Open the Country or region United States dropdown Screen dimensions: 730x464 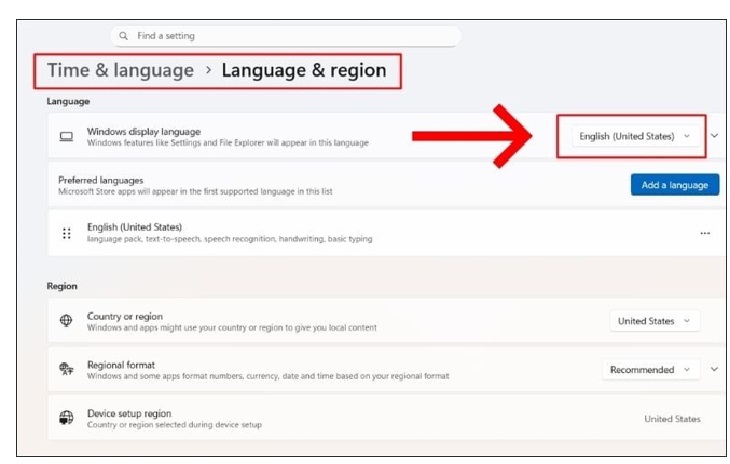point(654,321)
